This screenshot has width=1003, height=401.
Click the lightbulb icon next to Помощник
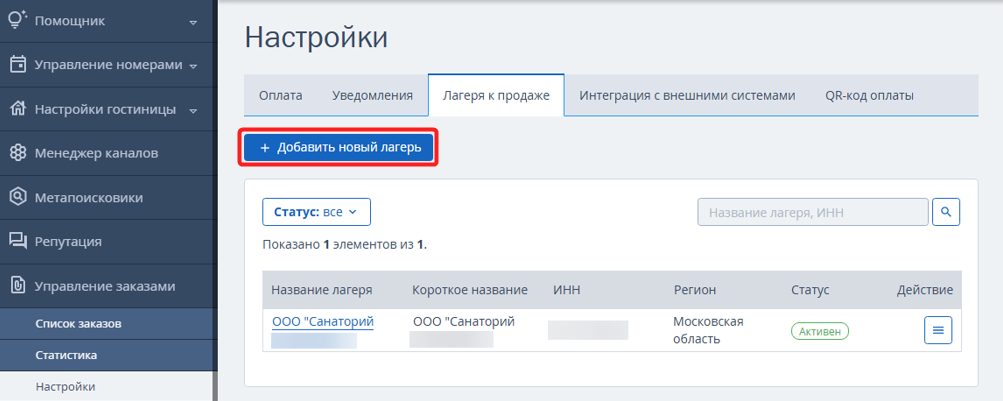[18, 20]
